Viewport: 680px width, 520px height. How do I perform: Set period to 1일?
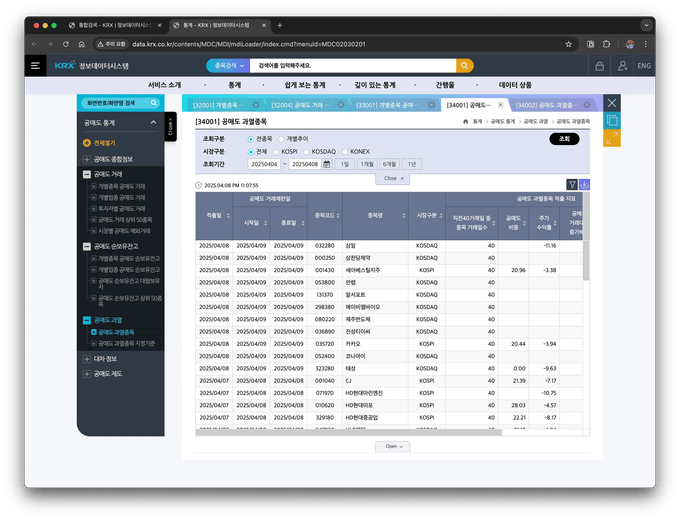click(344, 164)
